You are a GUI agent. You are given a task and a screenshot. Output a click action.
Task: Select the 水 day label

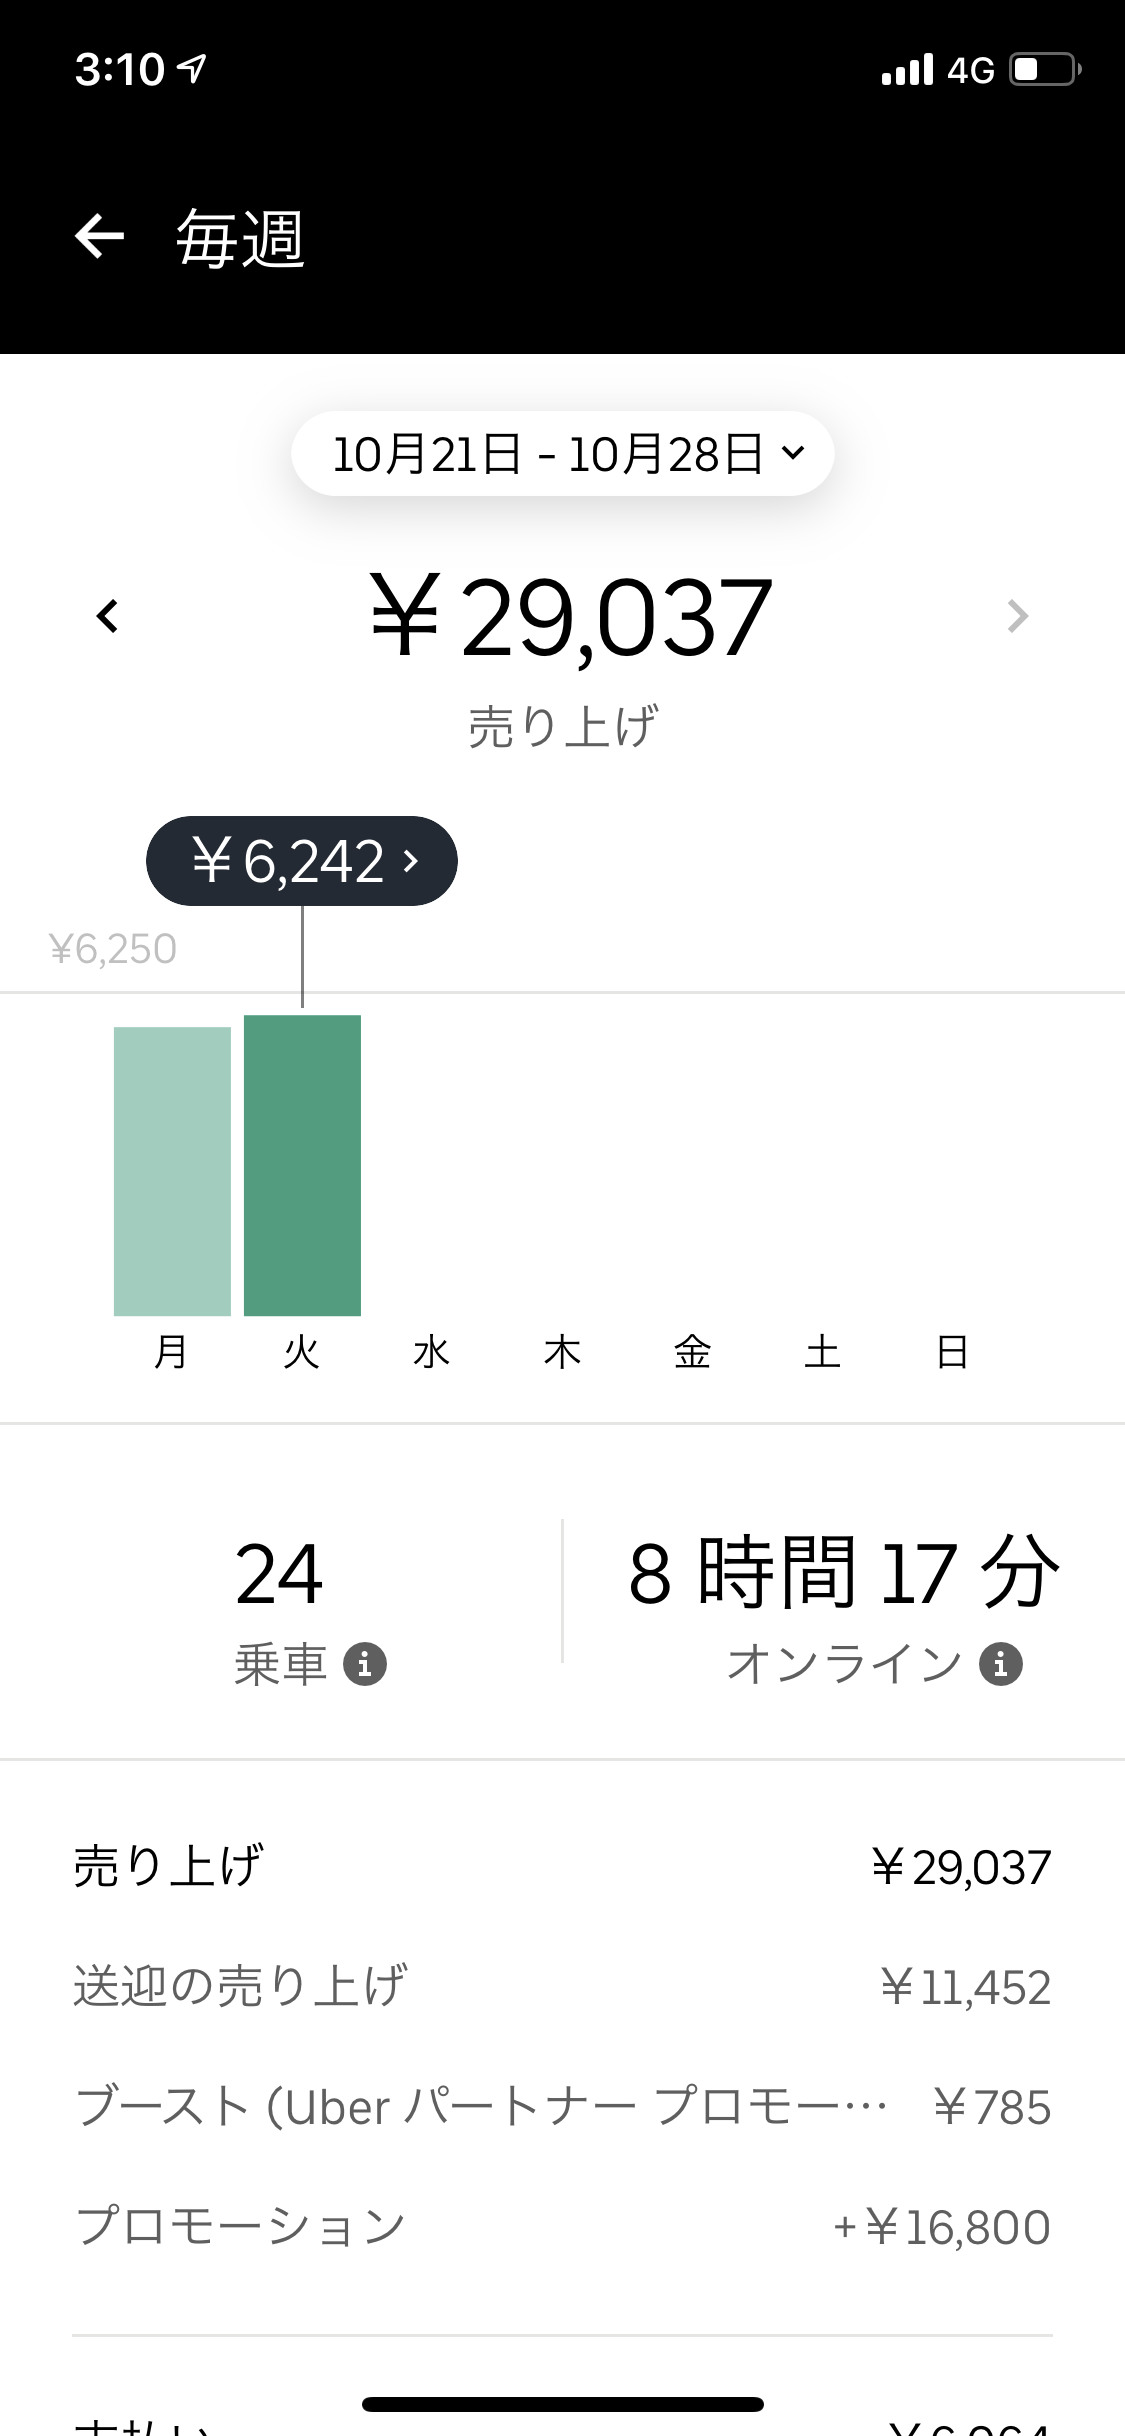(432, 1352)
